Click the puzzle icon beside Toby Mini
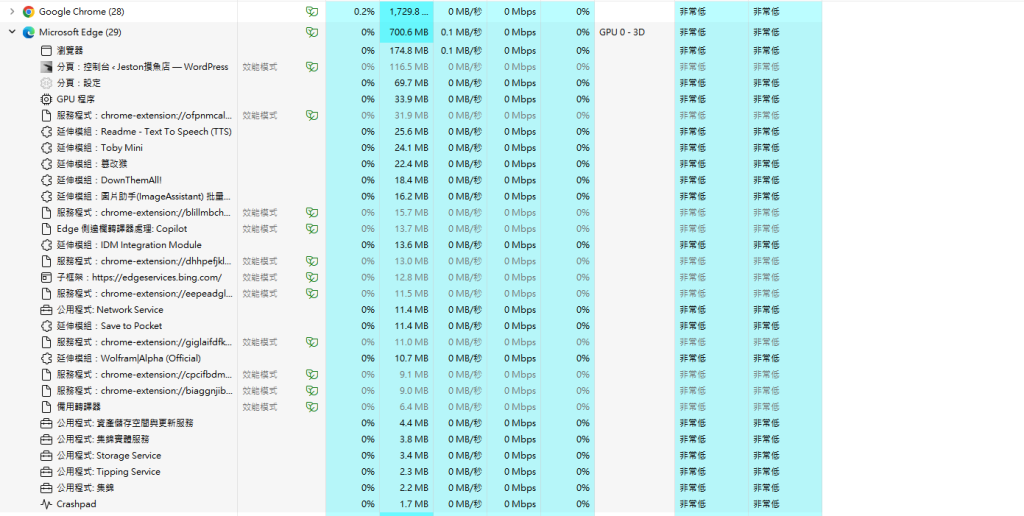Image resolution: width=1024 pixels, height=516 pixels. 46,148
